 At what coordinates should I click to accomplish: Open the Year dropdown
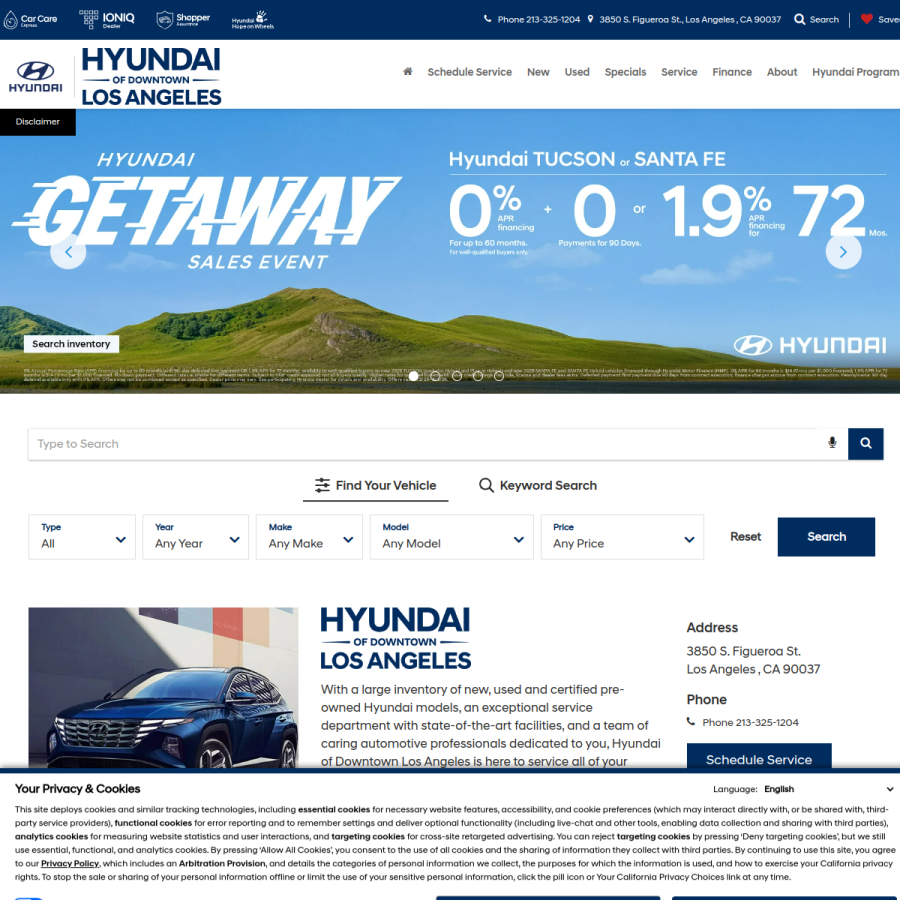(196, 537)
